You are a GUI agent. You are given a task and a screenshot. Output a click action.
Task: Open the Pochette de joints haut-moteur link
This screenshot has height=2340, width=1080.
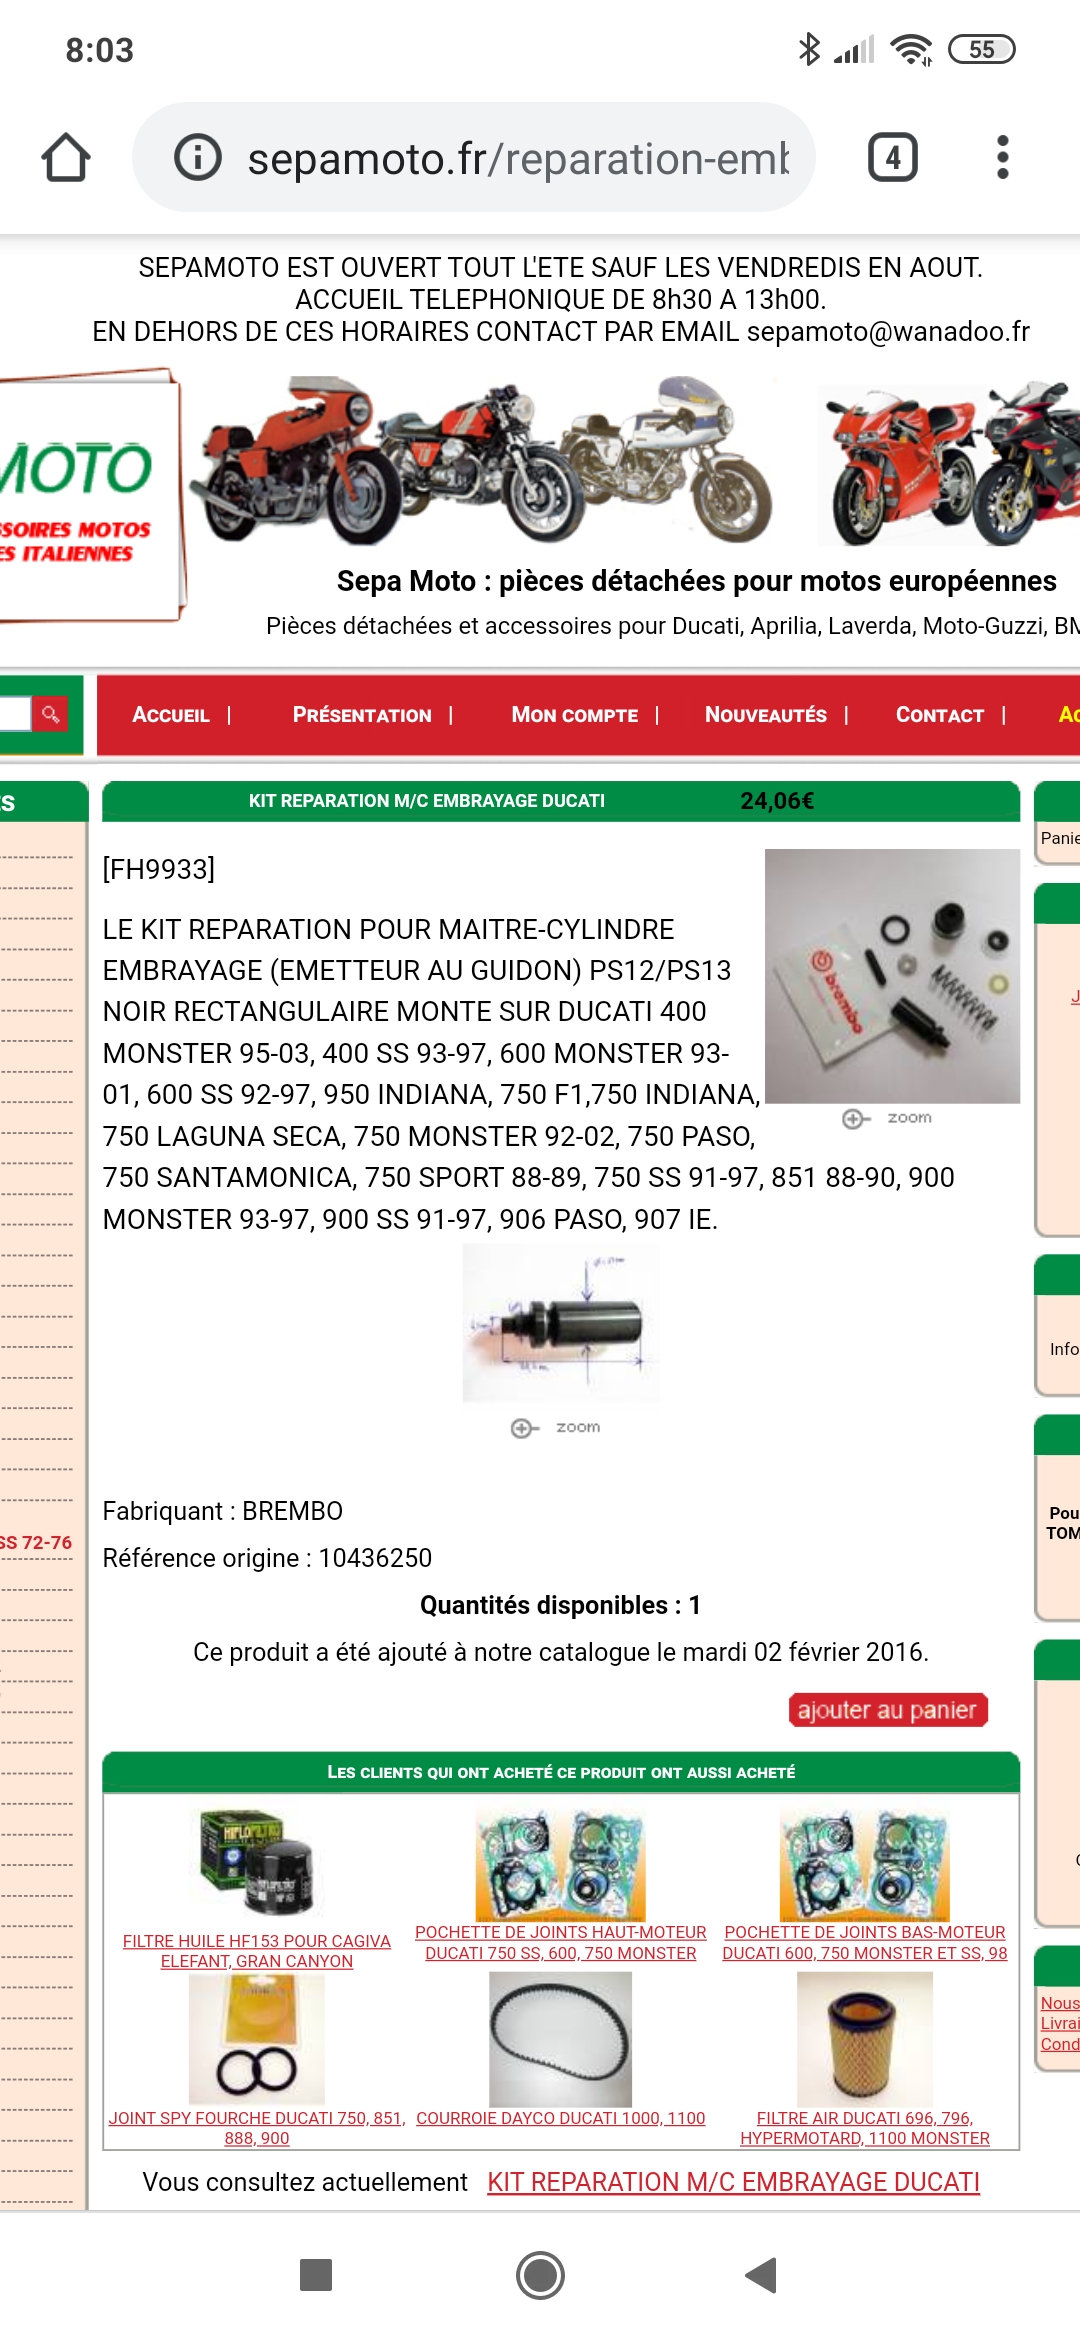click(x=561, y=1943)
